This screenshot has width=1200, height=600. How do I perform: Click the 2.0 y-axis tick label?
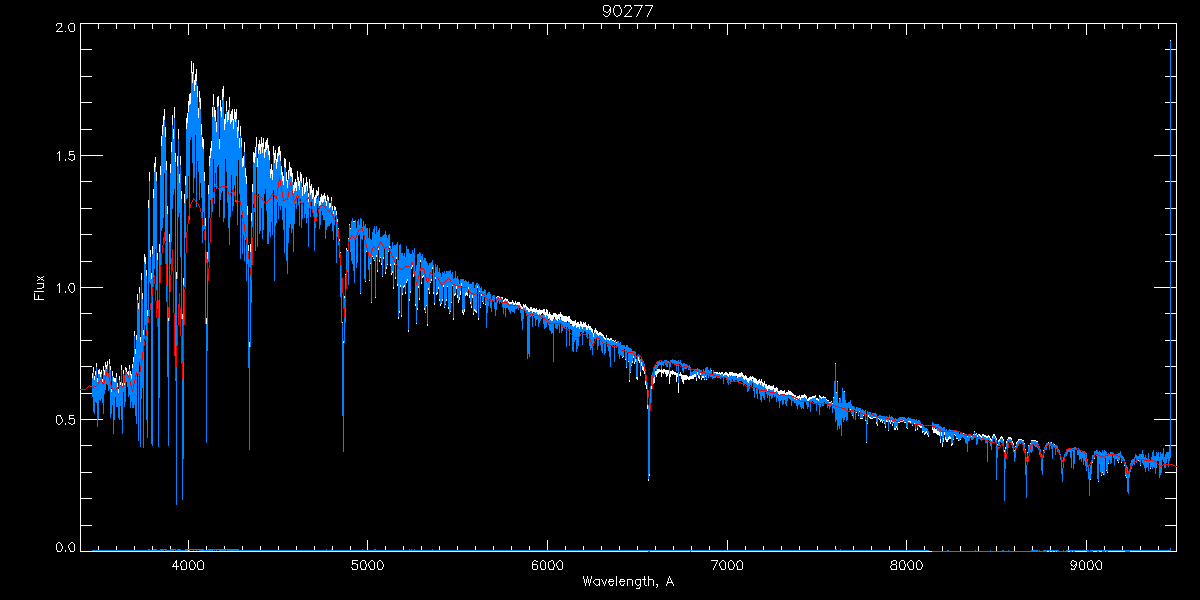[x=65, y=28]
